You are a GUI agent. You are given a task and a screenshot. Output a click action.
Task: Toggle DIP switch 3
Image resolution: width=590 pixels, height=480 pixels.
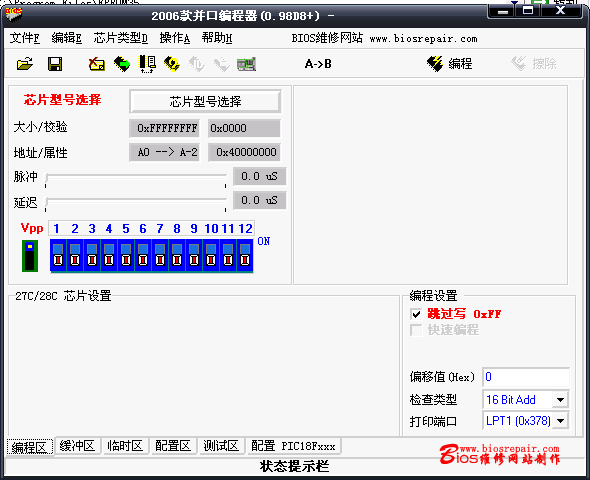click(92, 255)
